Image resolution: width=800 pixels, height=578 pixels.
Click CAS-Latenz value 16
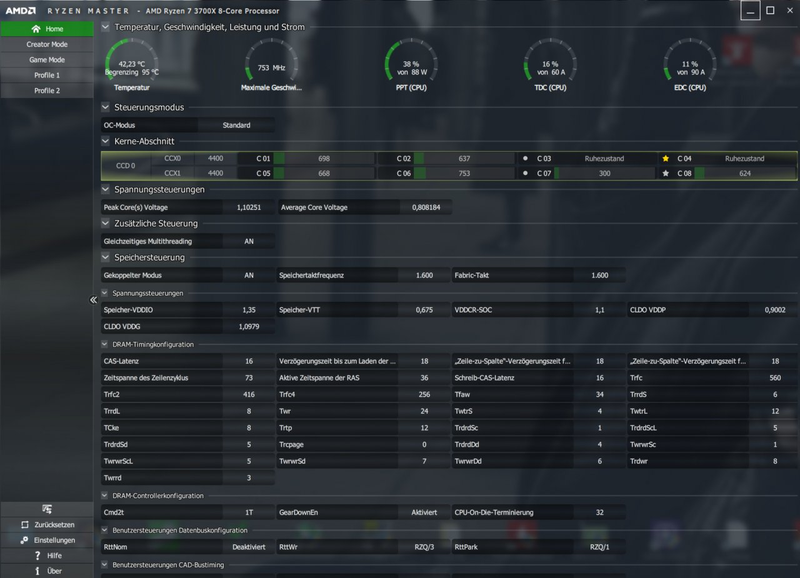click(x=248, y=361)
